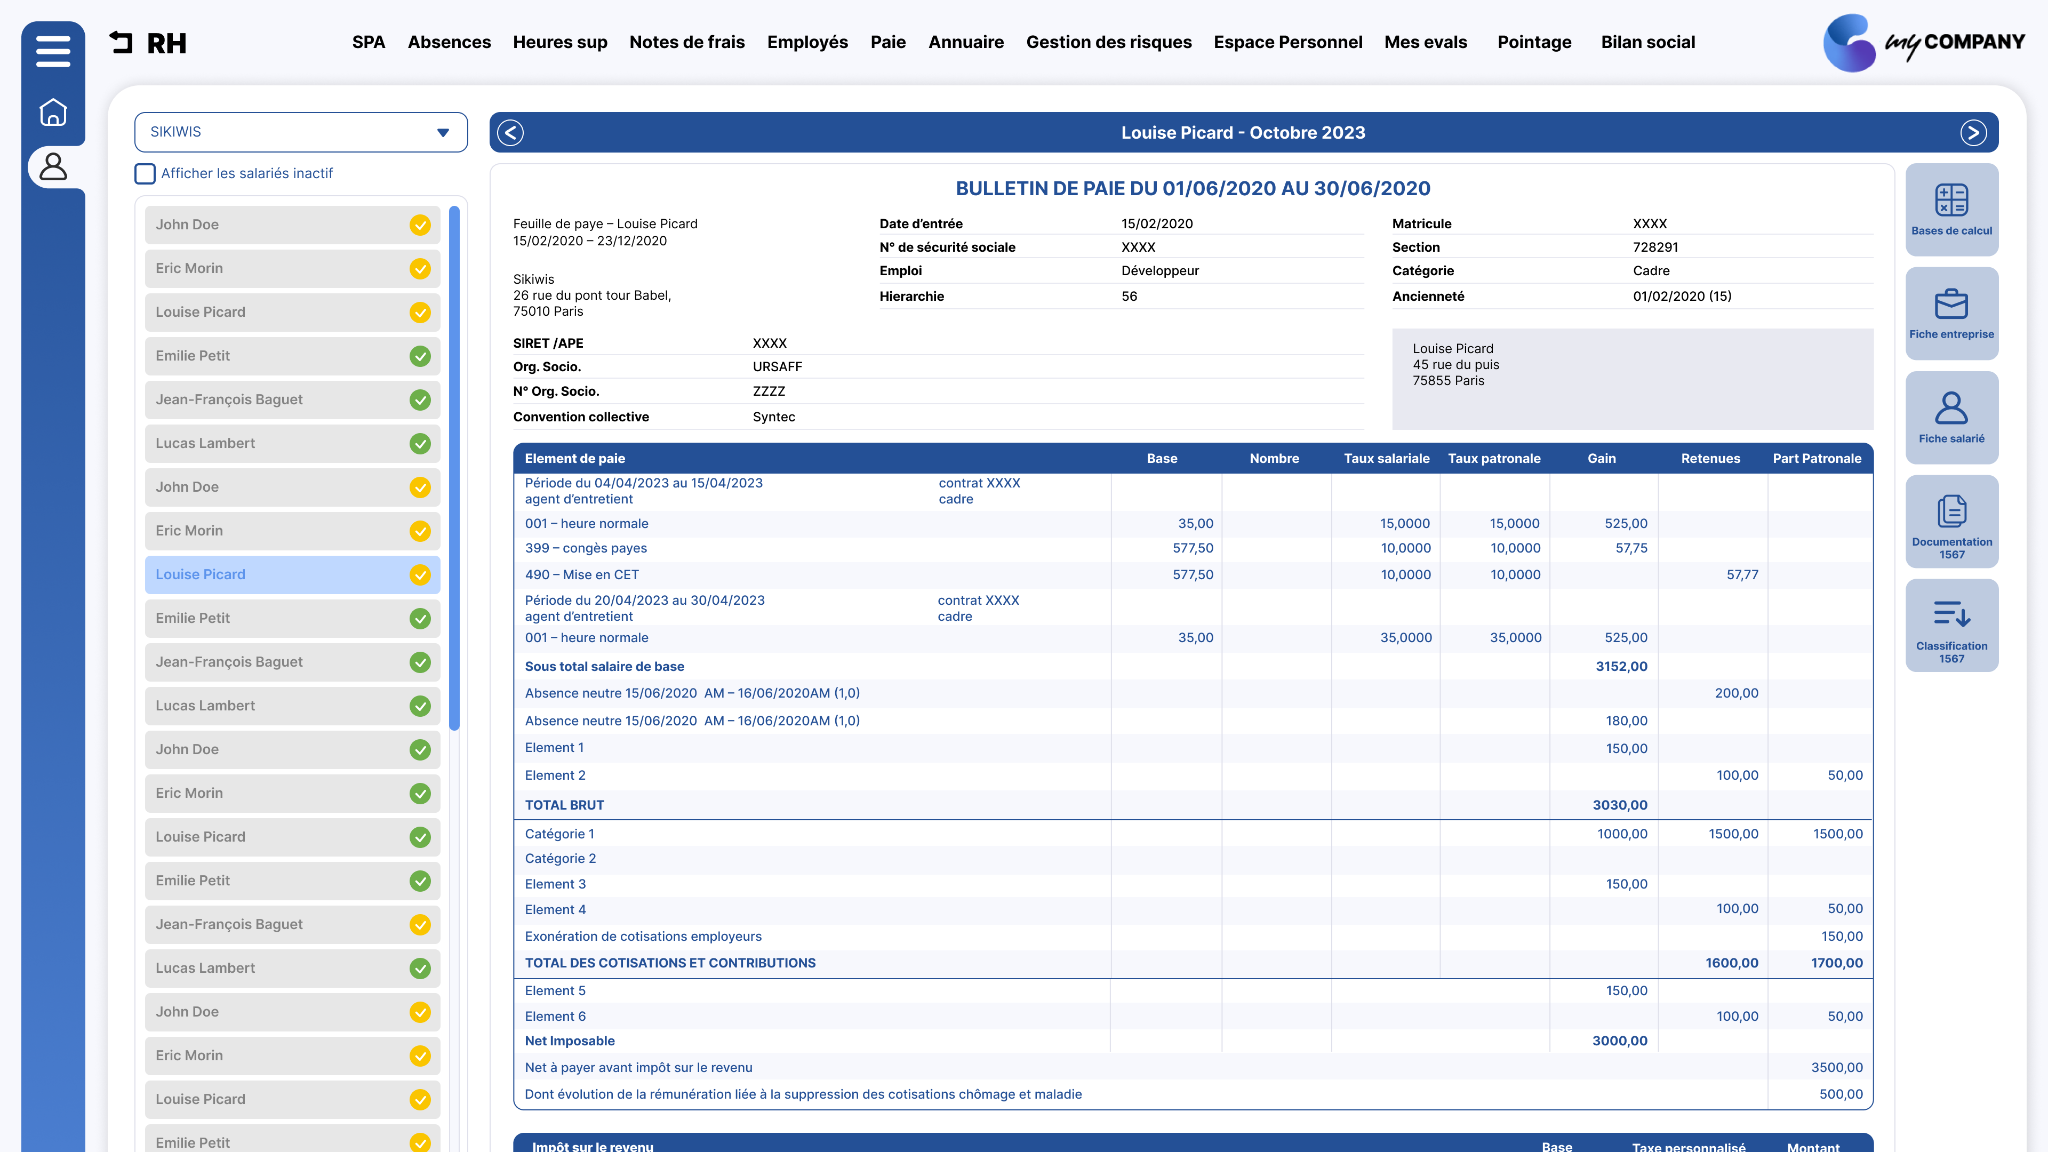The width and height of the screenshot is (2048, 1152).
Task: Click green check beside first Lucas Lambert
Action: click(420, 443)
